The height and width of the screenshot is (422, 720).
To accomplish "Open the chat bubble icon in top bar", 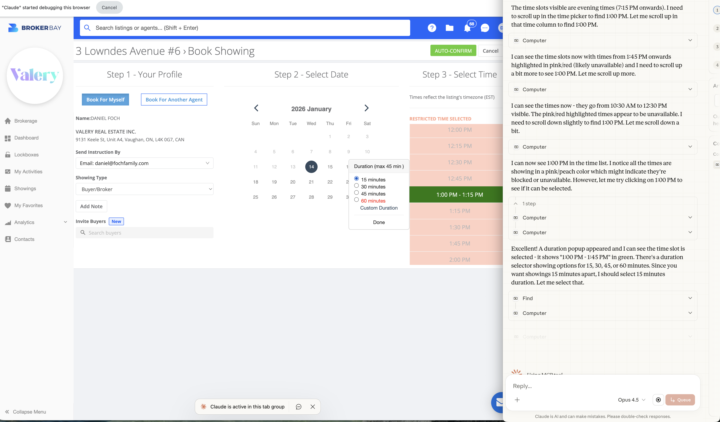I will pyautogui.click(x=485, y=28).
